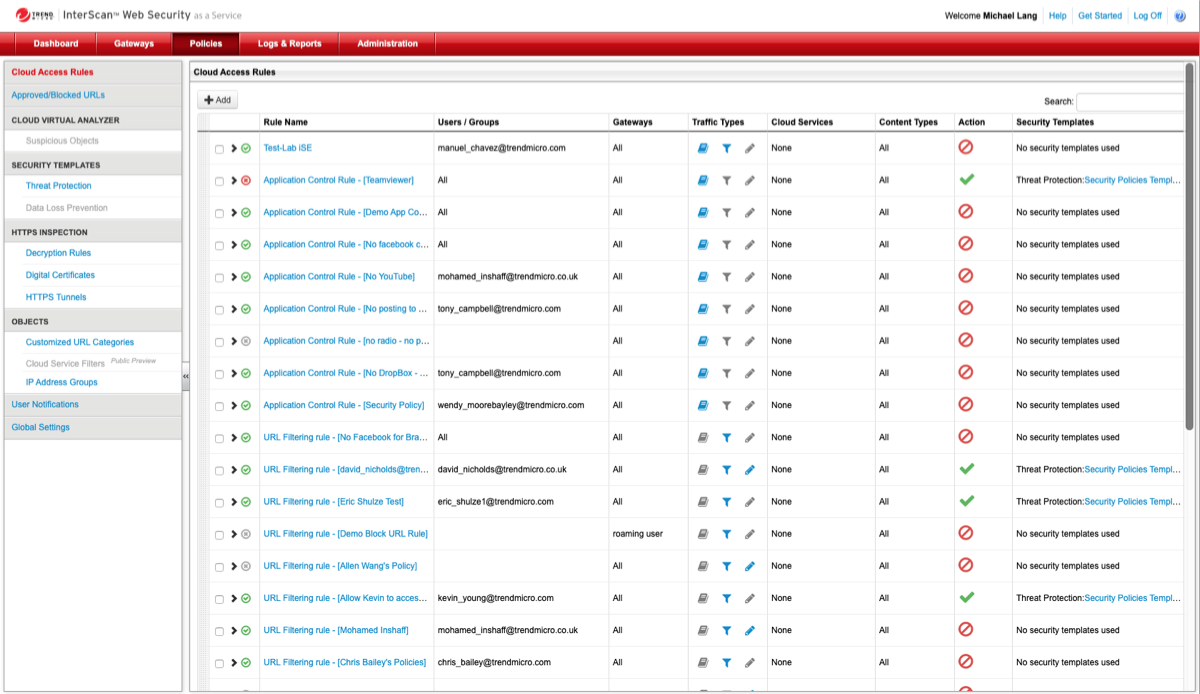Click the Add rule button
Viewport: 1200px width, 694px height.
217,100
